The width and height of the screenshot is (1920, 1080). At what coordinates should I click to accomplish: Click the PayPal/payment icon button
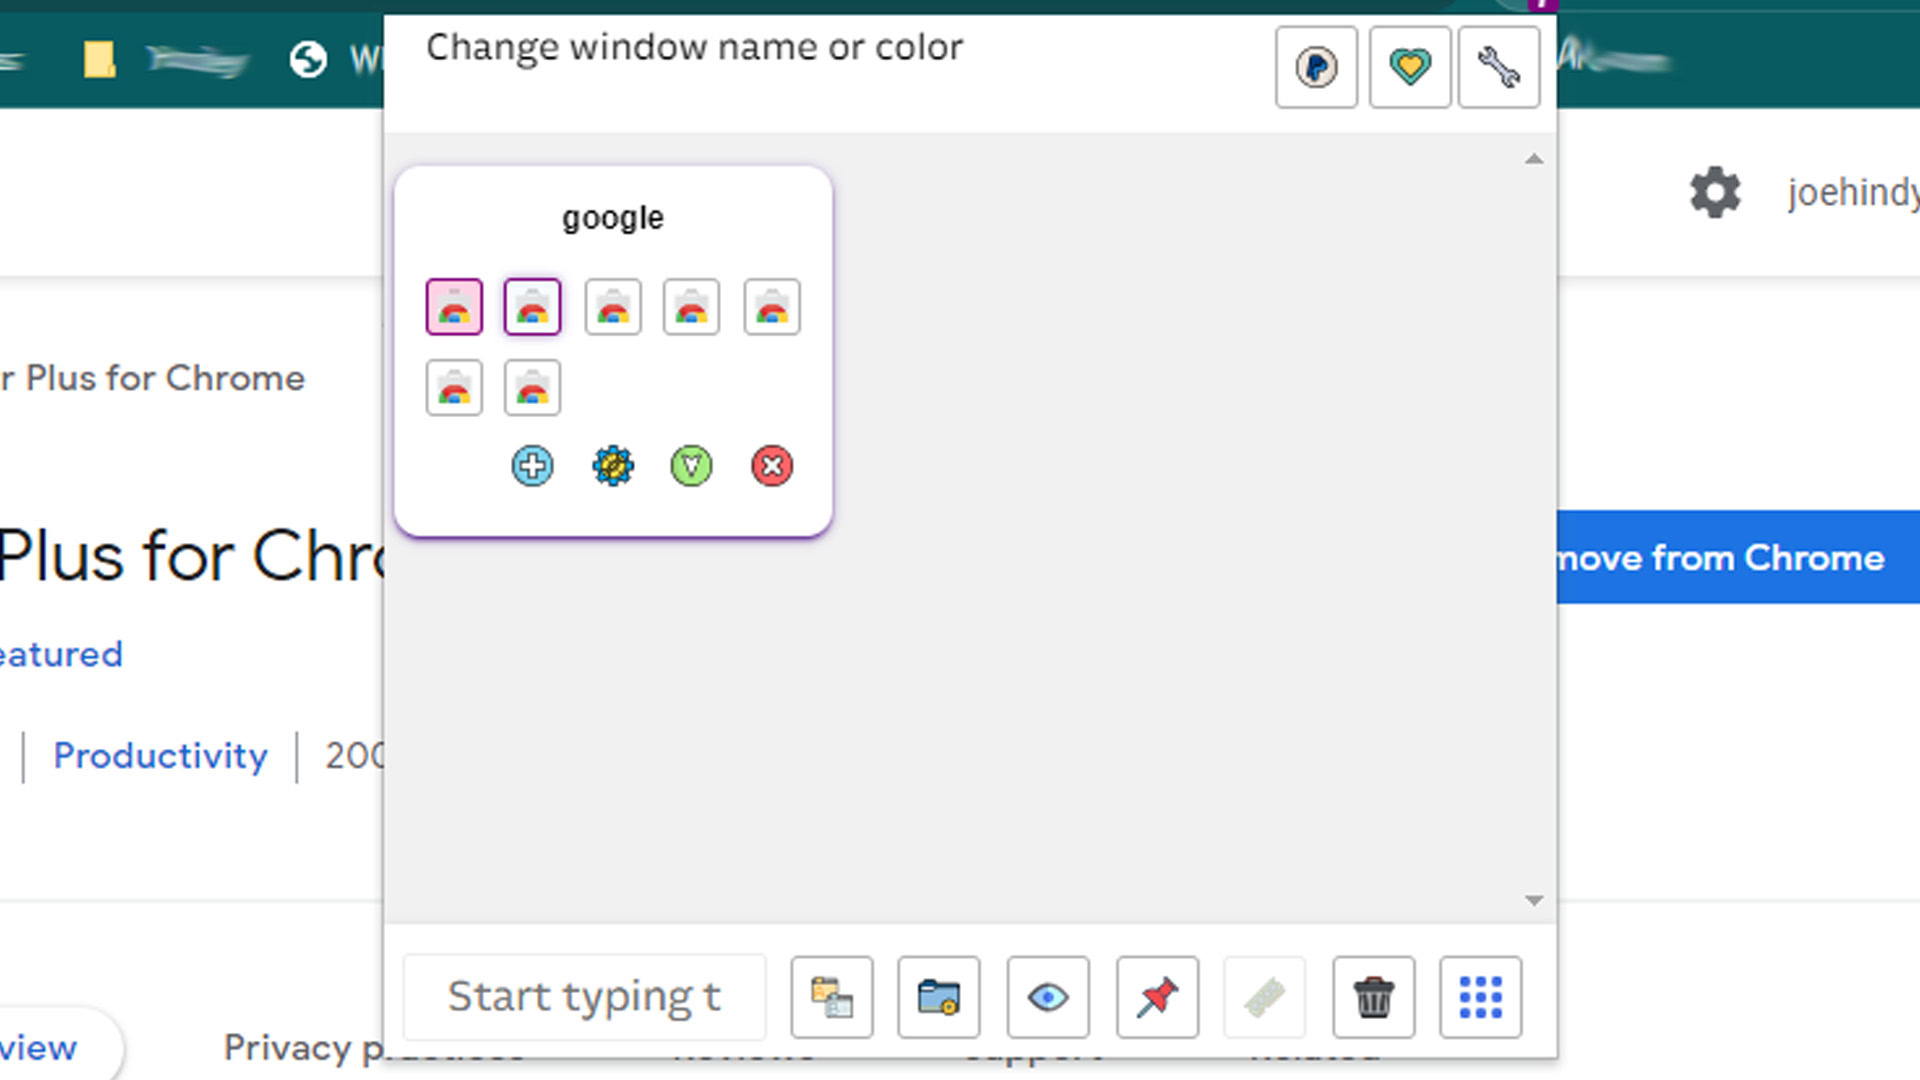pyautogui.click(x=1316, y=66)
